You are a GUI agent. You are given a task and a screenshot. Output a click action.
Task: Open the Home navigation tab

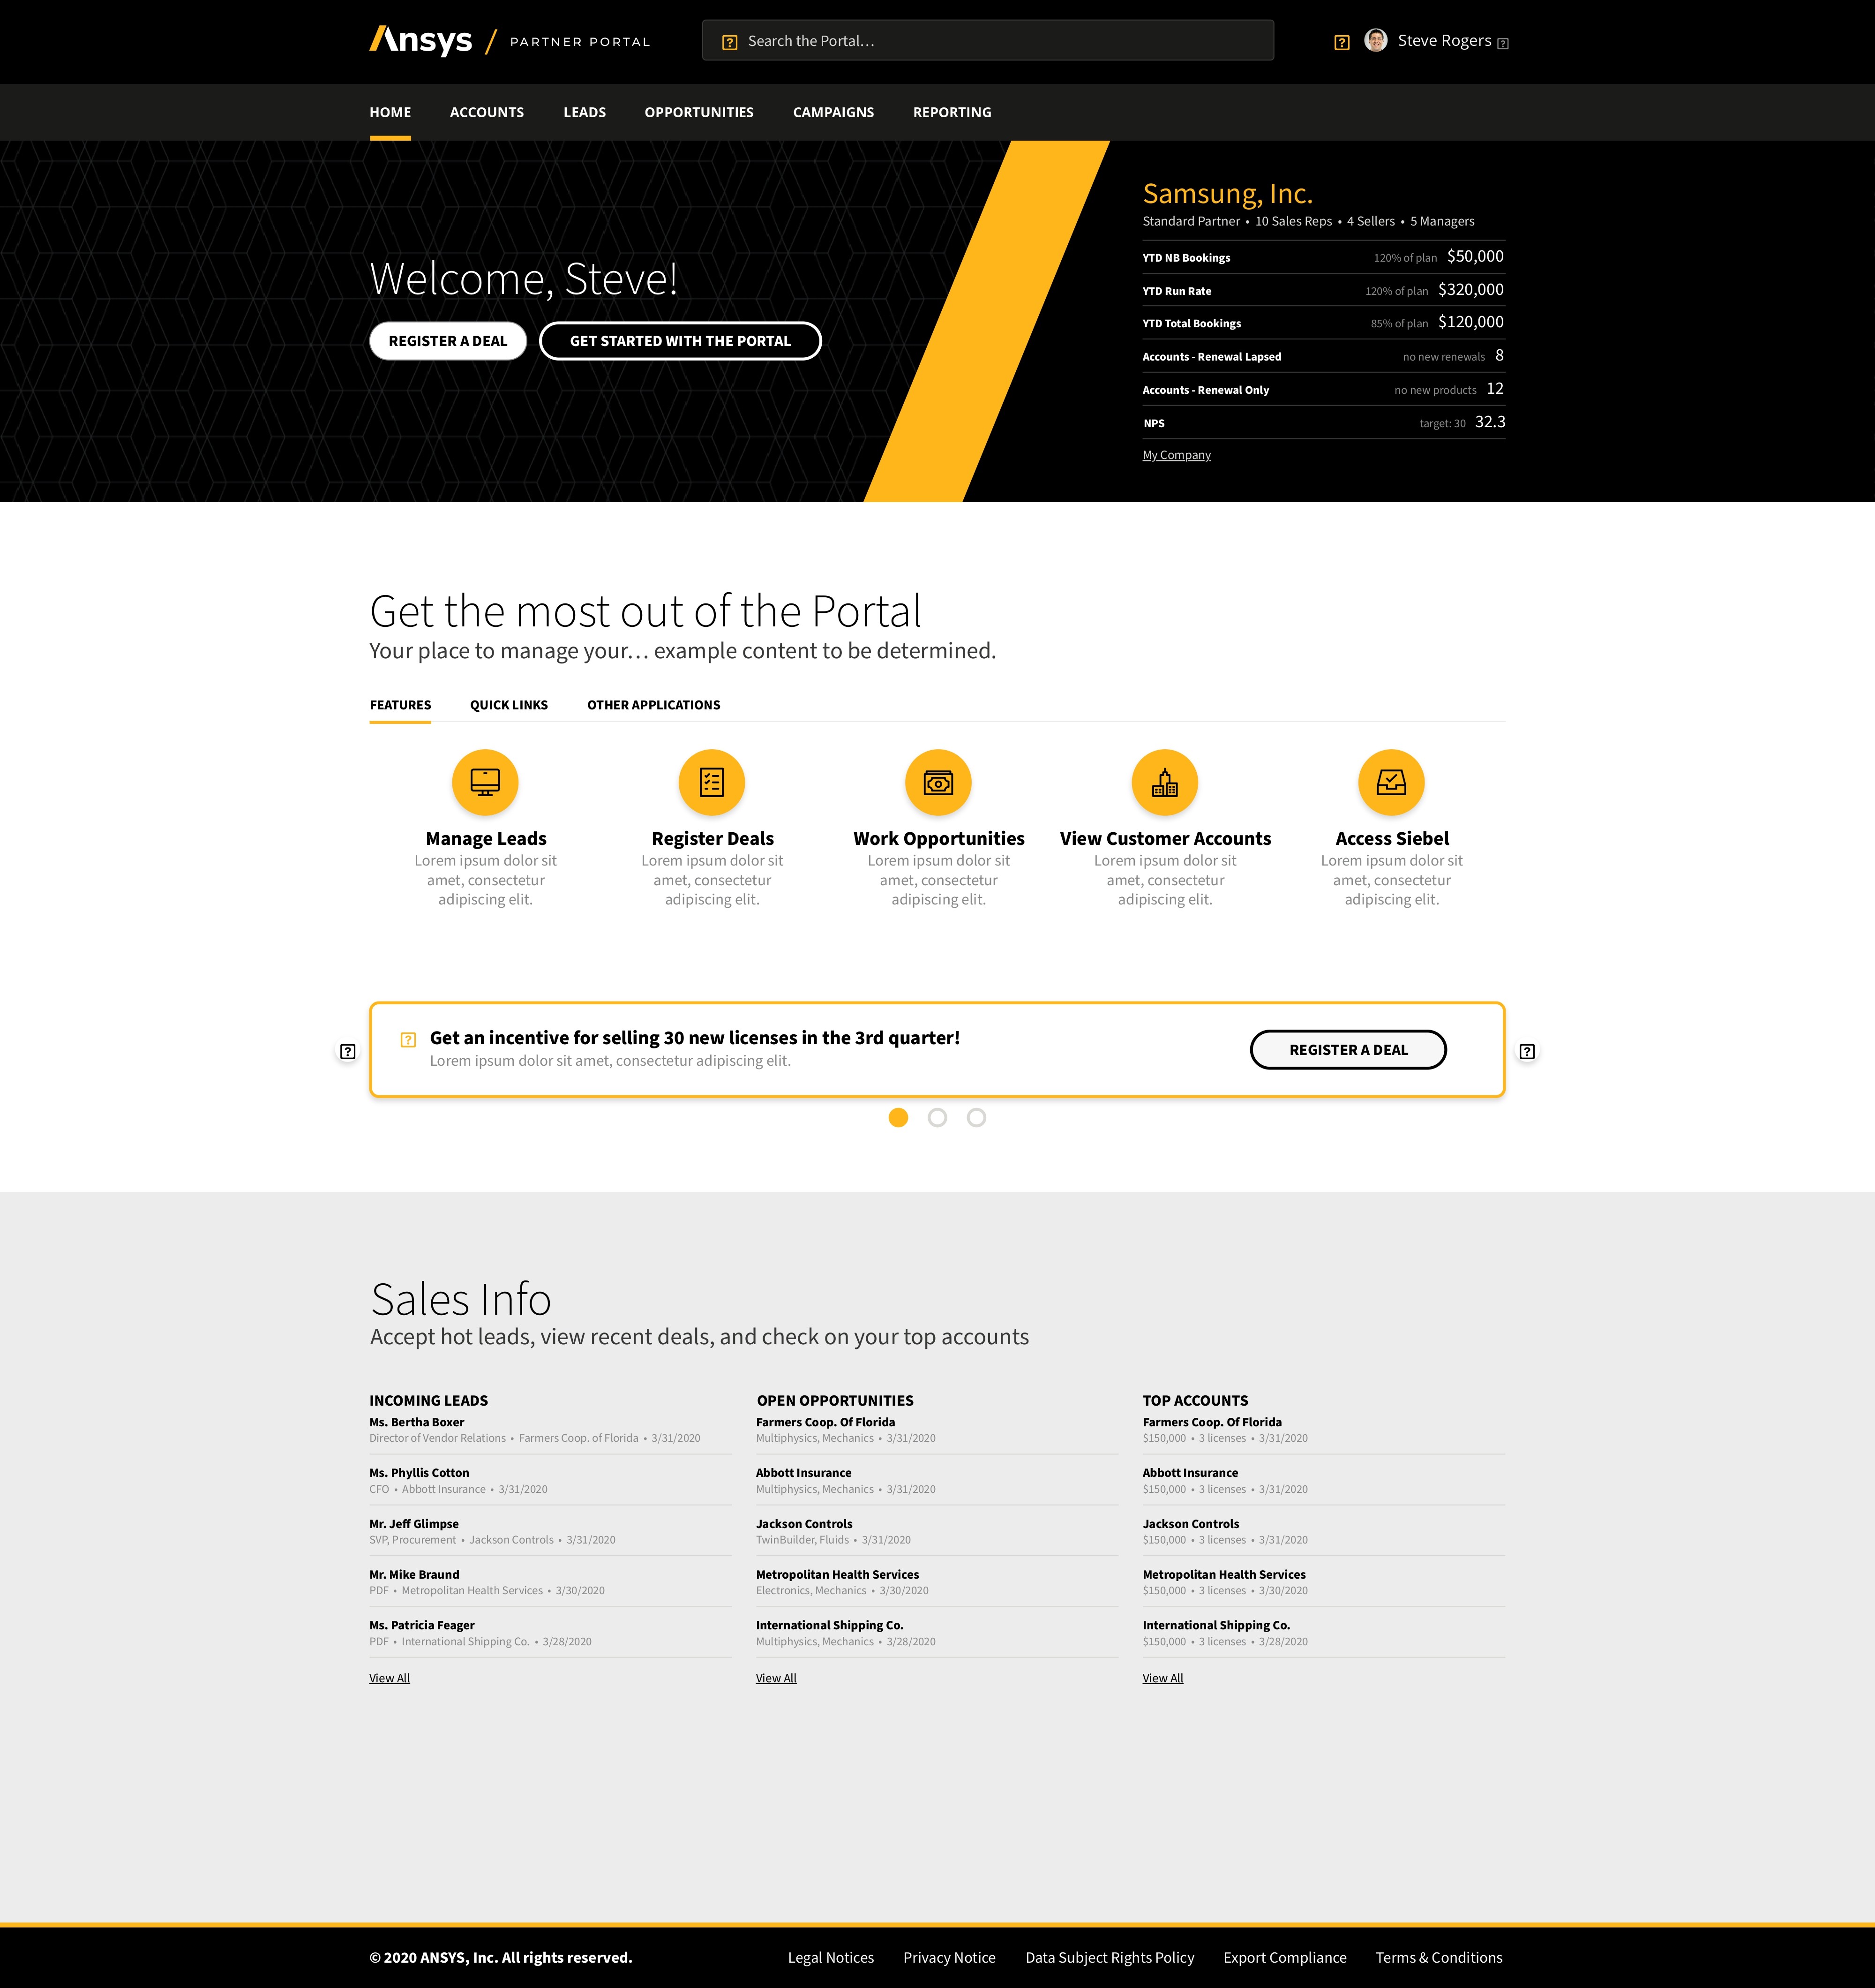click(x=390, y=112)
